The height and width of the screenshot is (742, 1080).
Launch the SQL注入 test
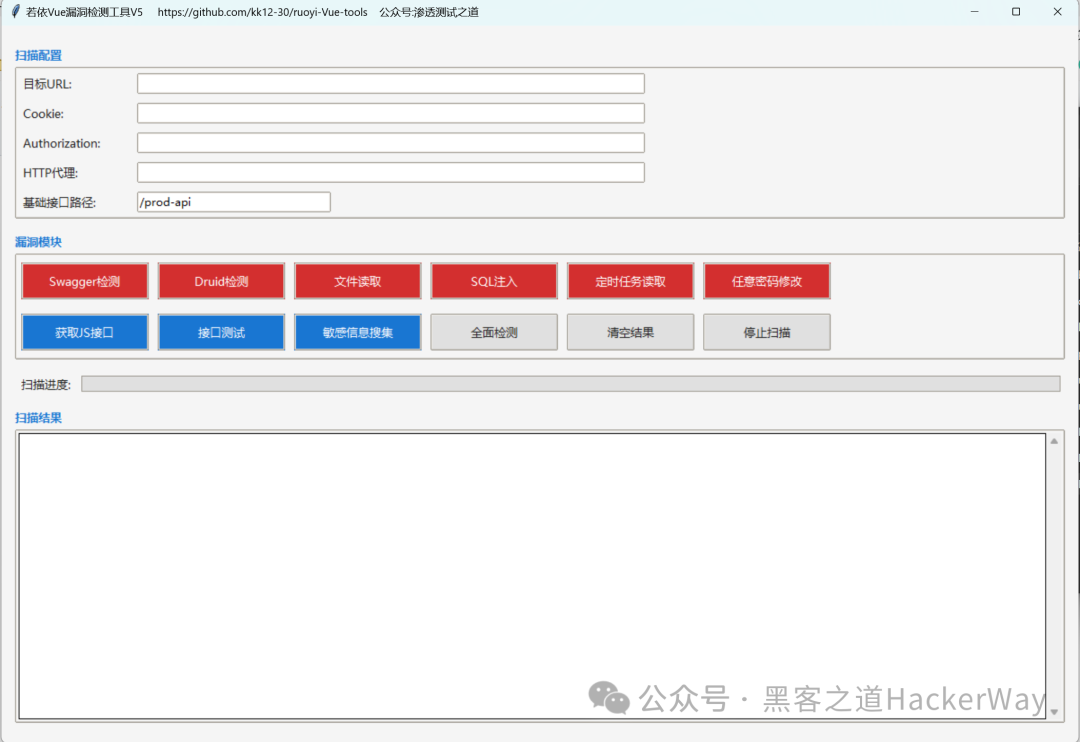[x=494, y=281]
